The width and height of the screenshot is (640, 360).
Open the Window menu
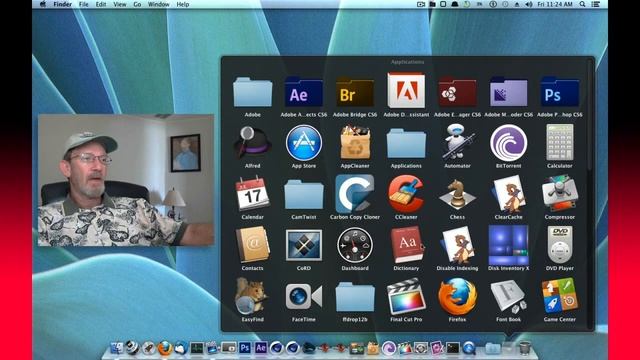coord(159,4)
